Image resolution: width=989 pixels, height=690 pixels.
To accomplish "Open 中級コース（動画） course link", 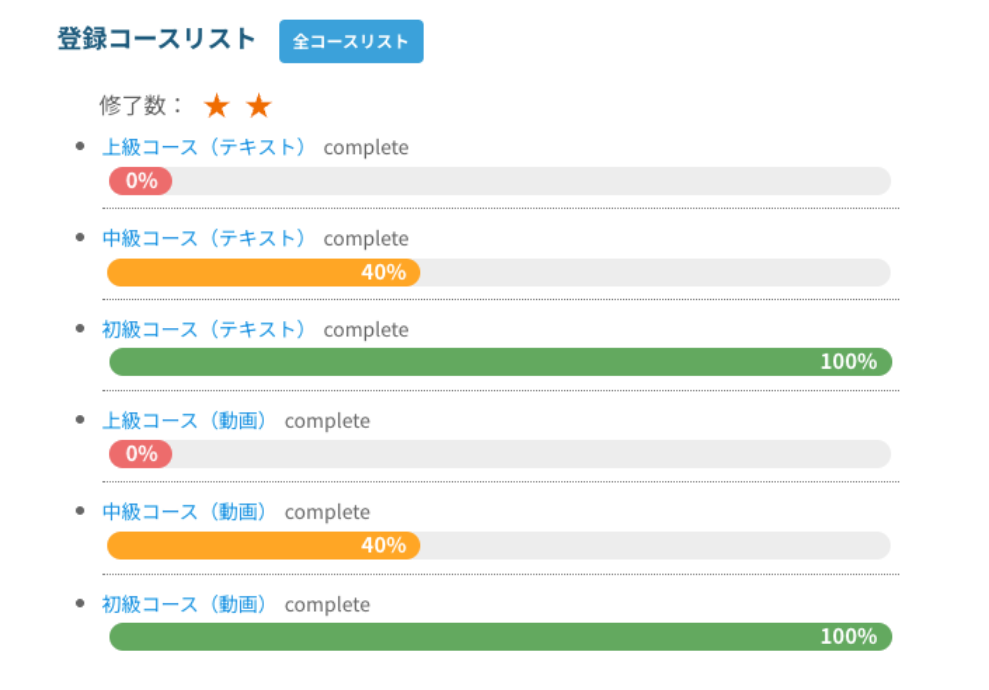I will pos(185,512).
